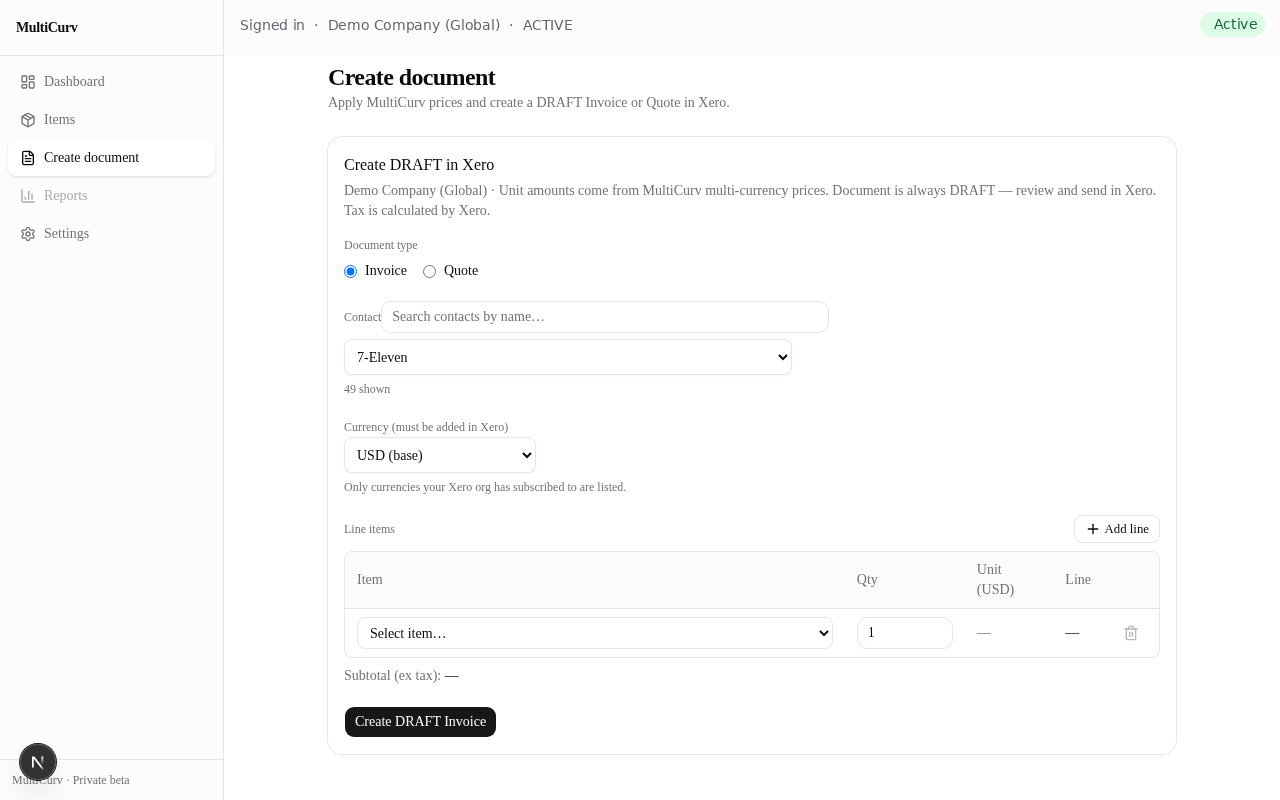
Task: Click the 'Unit (USD)' column header
Action: (x=995, y=580)
